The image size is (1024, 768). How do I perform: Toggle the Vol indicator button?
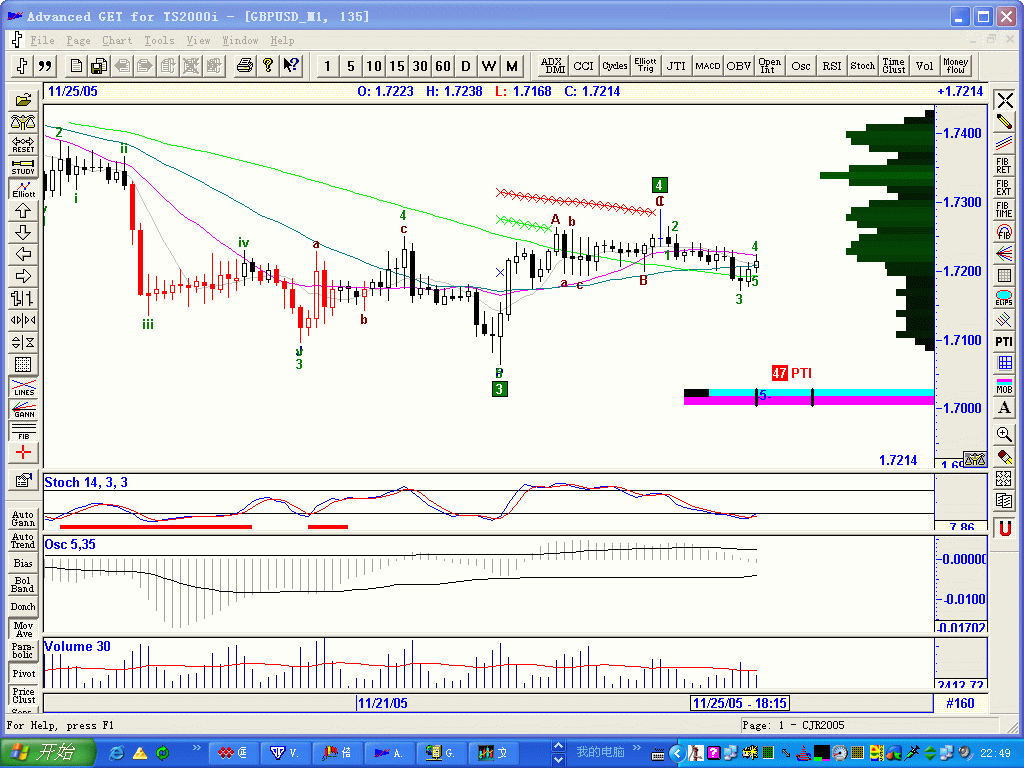pos(925,65)
